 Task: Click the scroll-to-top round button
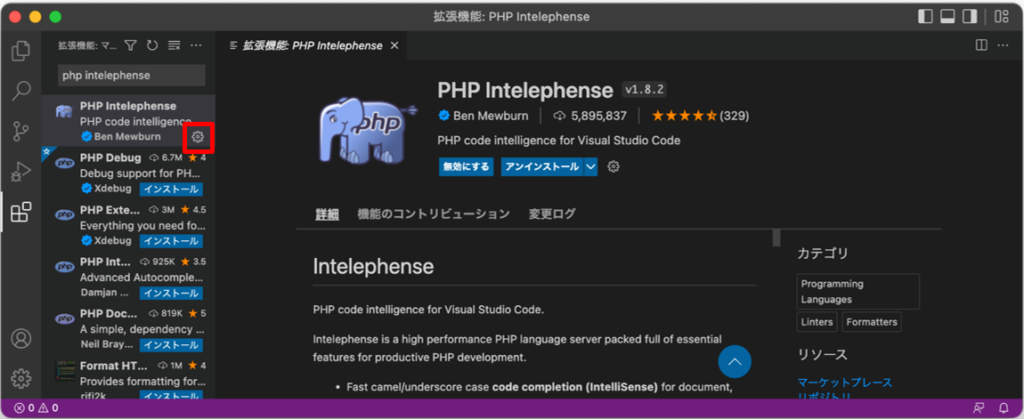735,361
